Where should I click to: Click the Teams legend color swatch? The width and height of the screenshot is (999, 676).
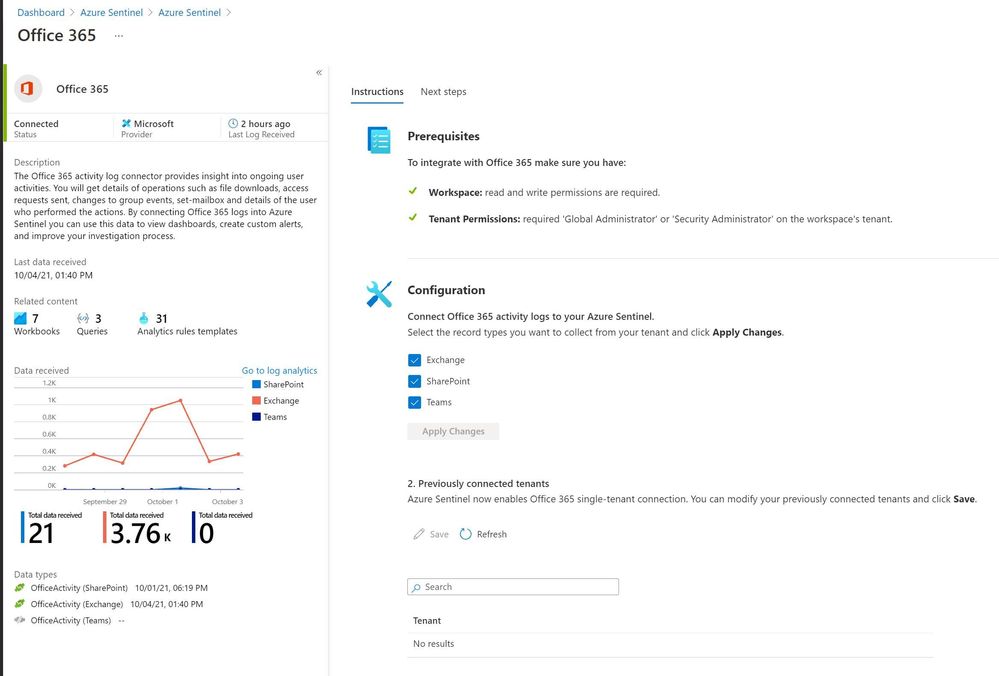click(x=256, y=417)
